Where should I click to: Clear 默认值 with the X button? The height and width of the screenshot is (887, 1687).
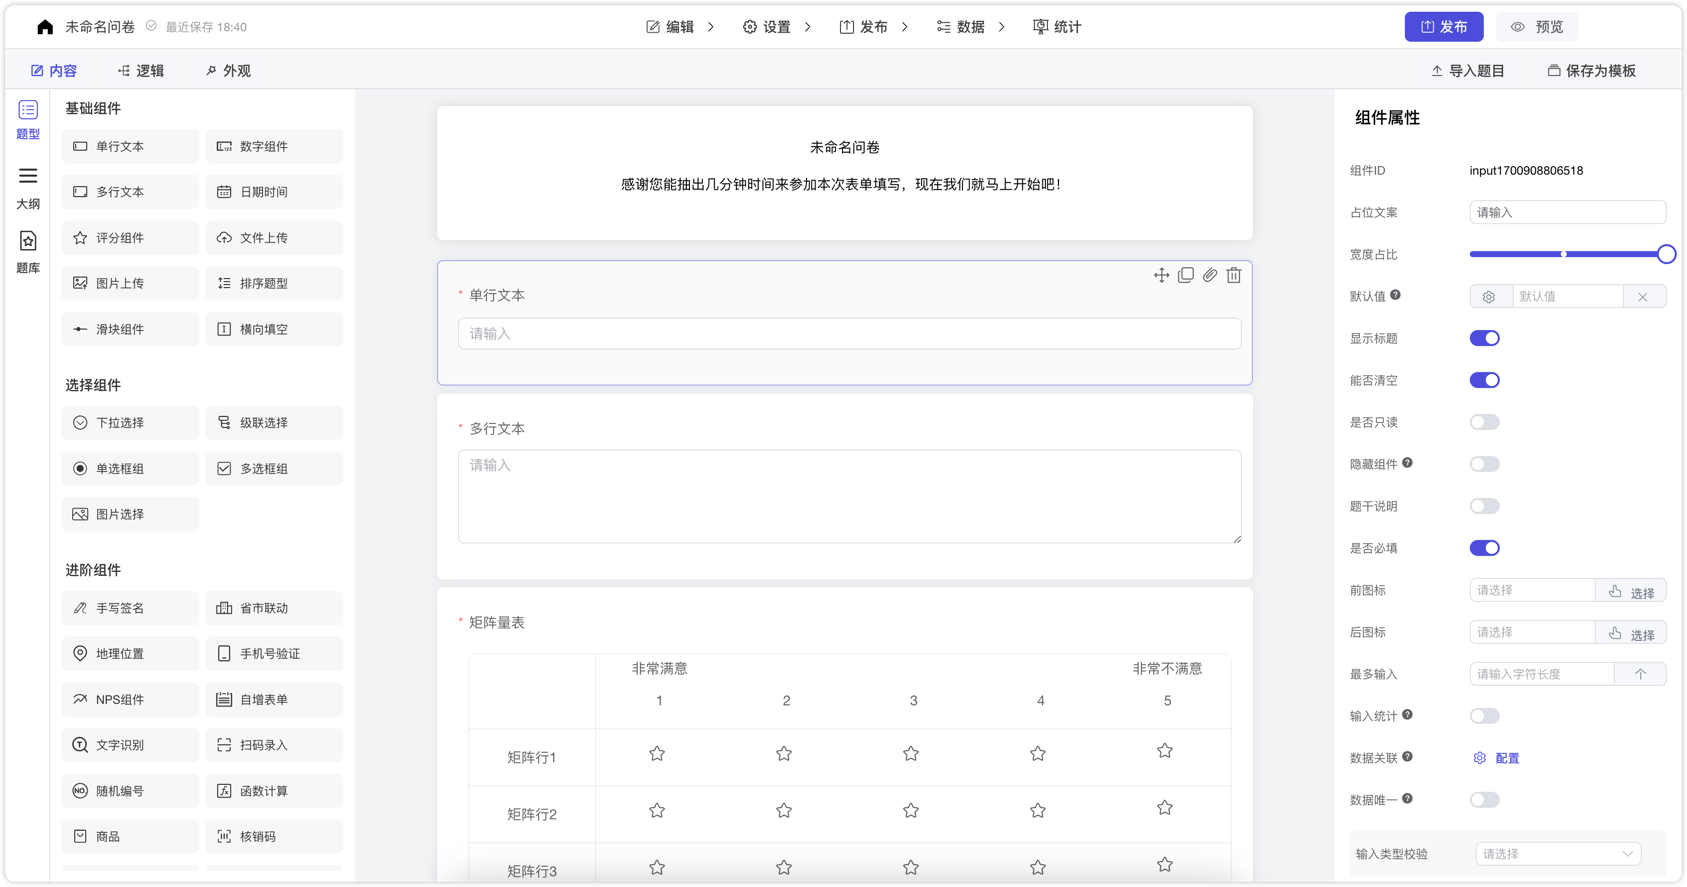[1643, 297]
